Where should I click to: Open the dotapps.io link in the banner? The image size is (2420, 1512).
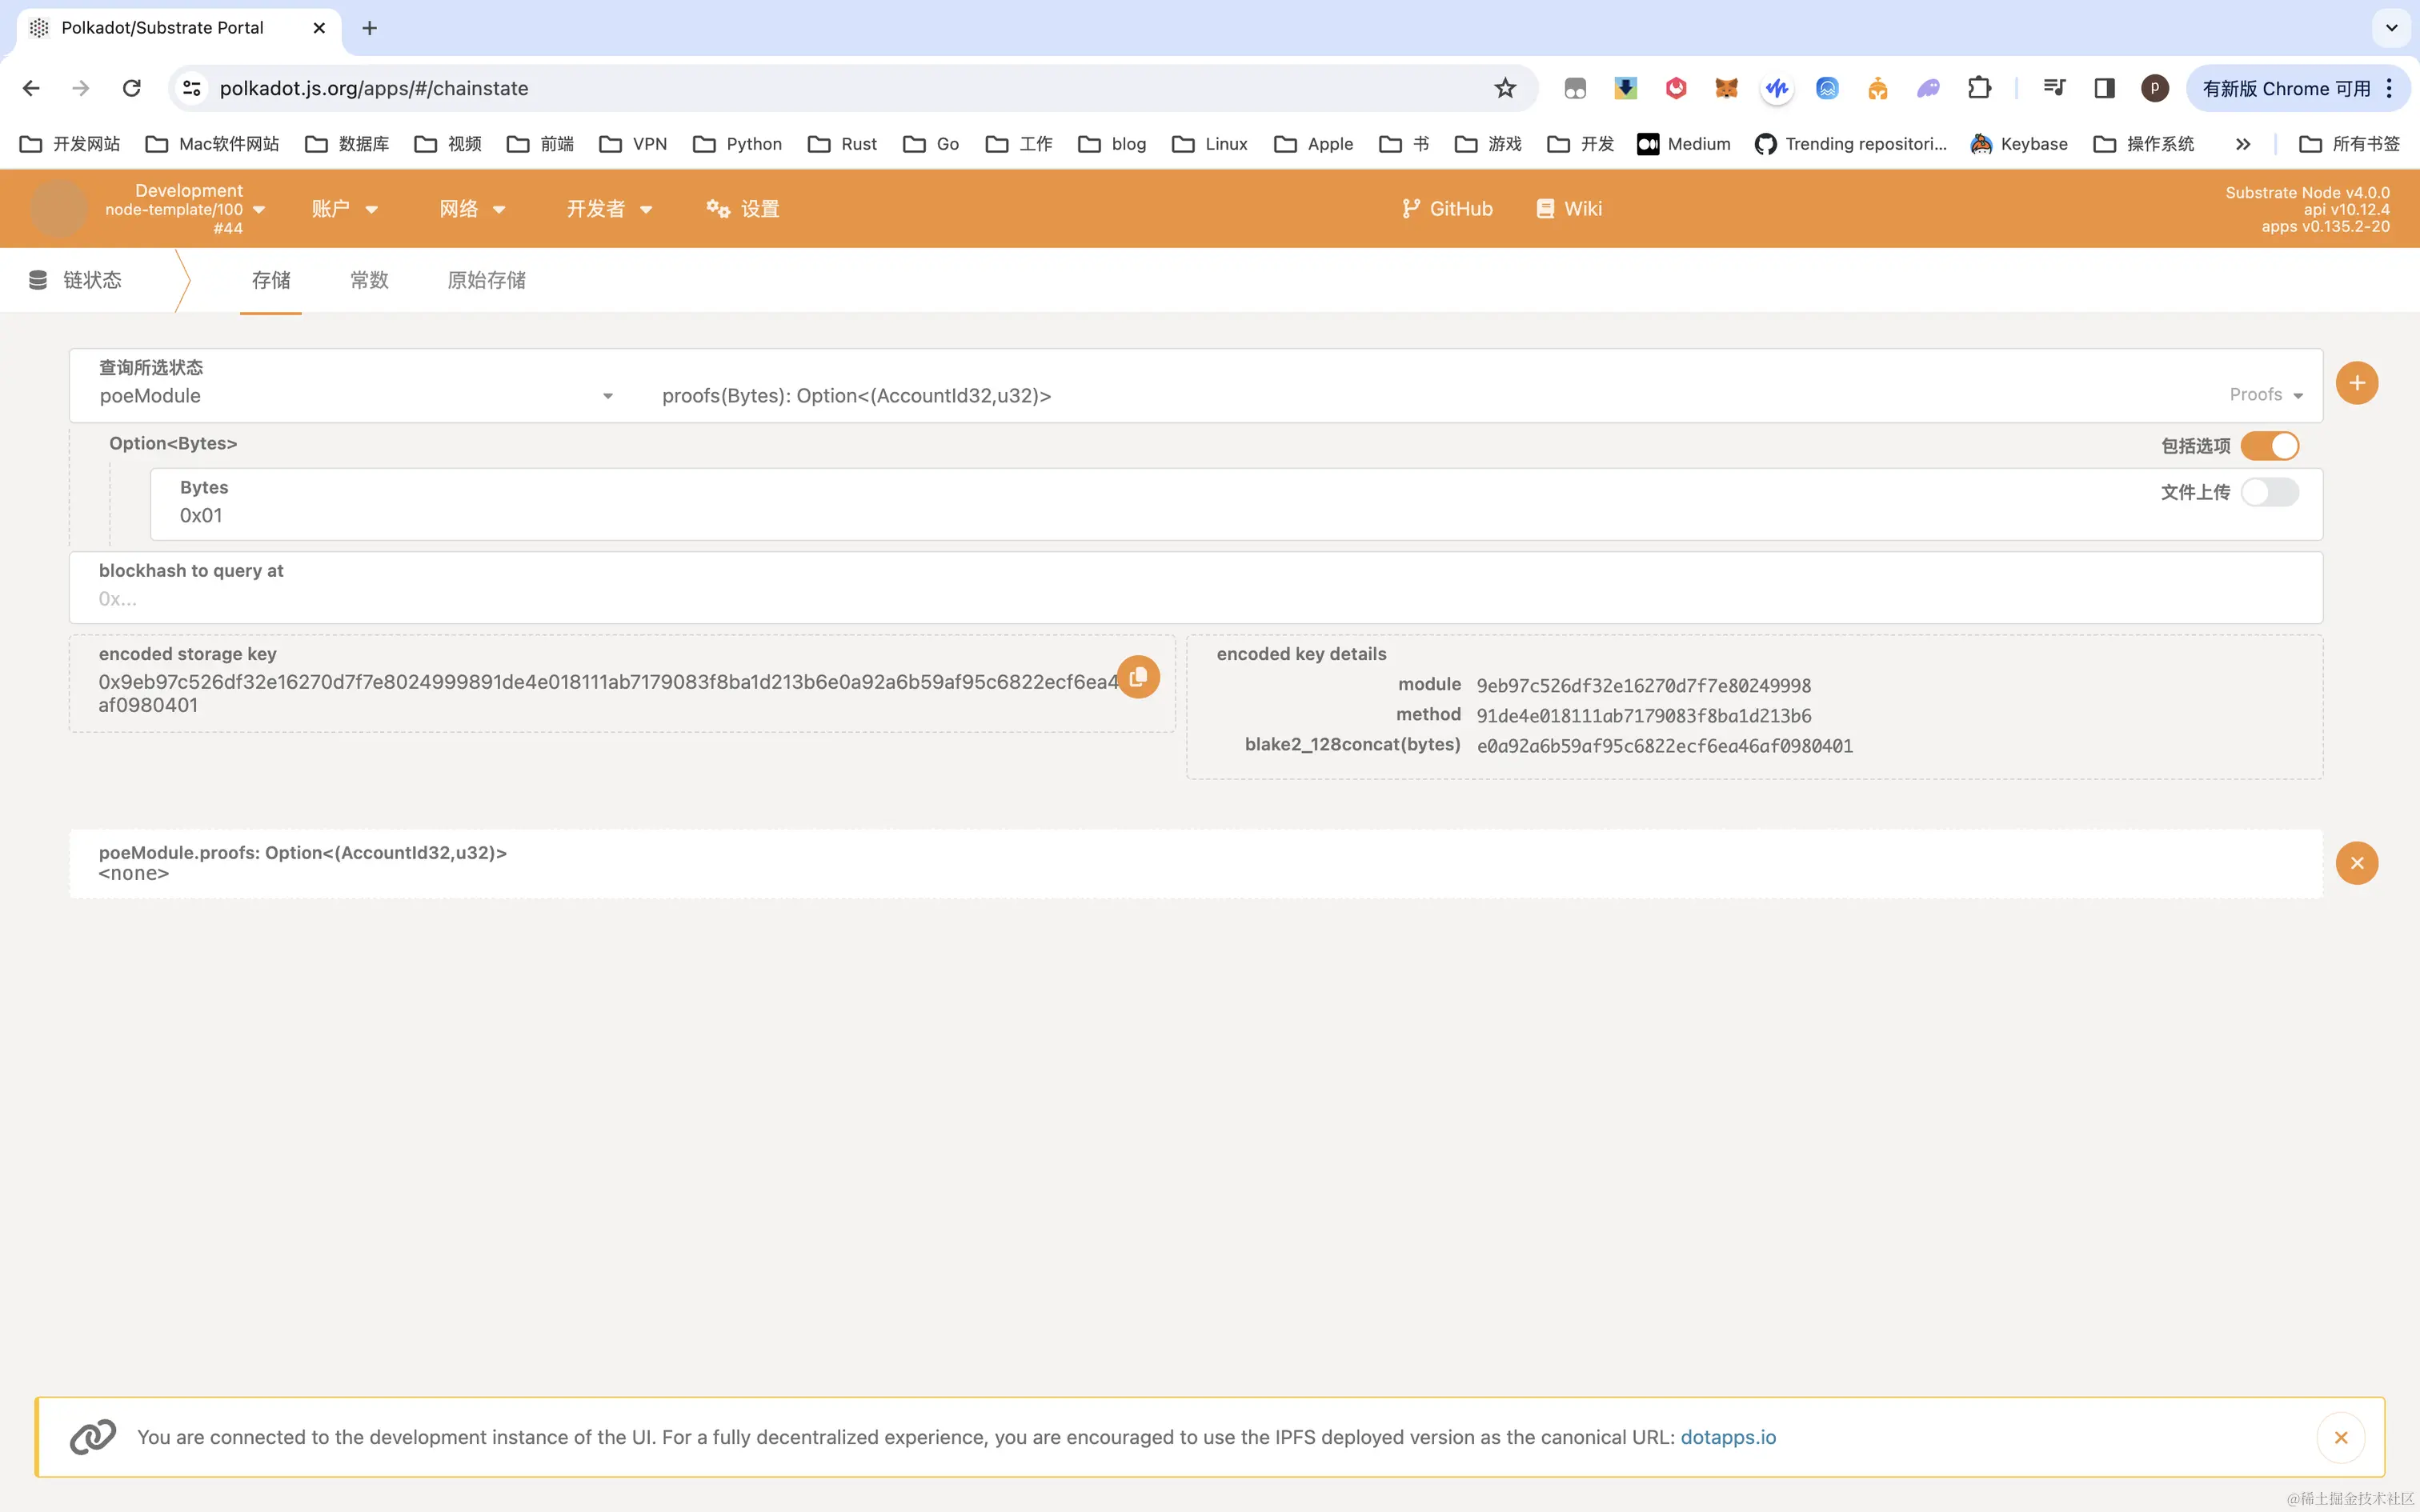1728,1437
